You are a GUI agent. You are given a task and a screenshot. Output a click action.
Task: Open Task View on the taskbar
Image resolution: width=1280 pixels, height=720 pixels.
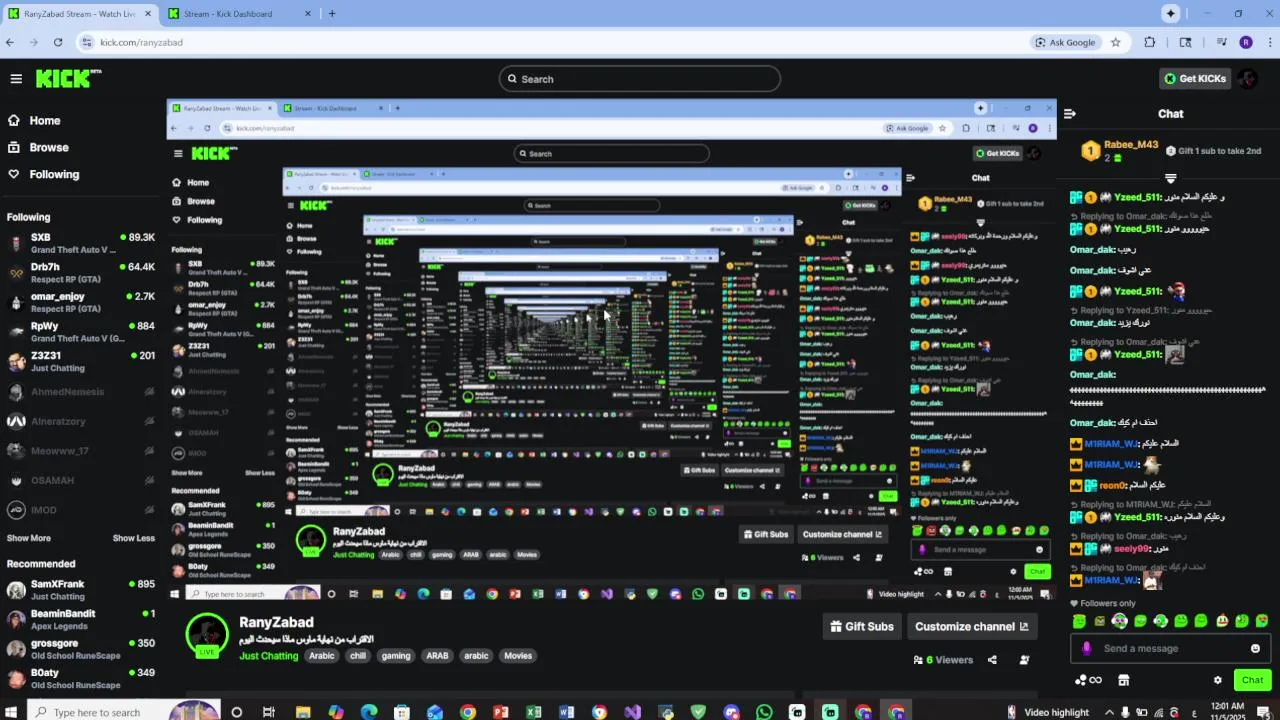tap(269, 712)
